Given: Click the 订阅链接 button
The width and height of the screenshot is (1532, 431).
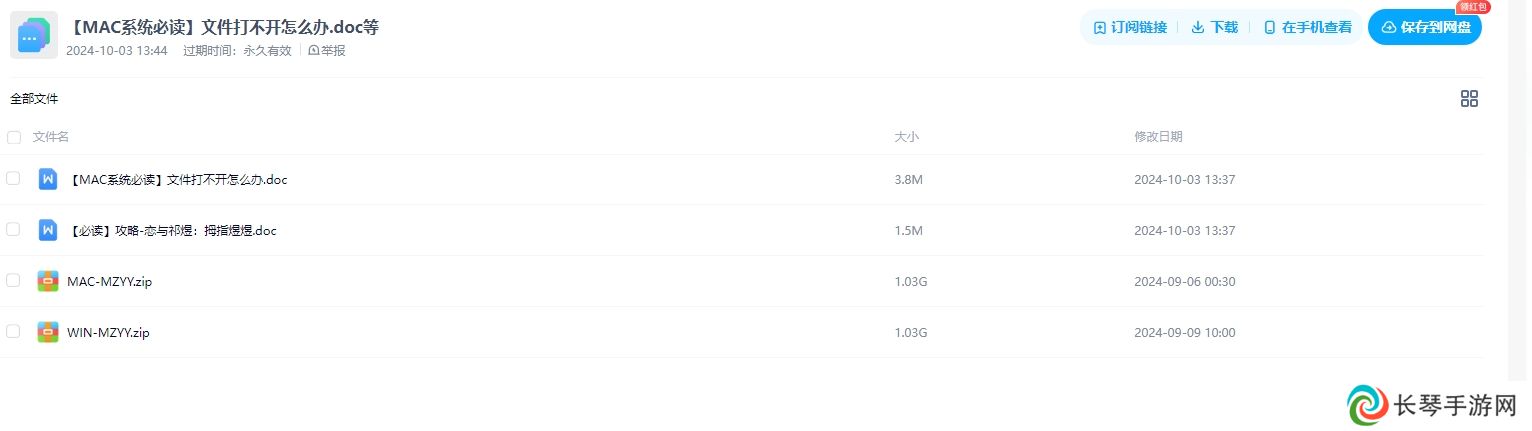Looking at the screenshot, I should point(1130,27).
